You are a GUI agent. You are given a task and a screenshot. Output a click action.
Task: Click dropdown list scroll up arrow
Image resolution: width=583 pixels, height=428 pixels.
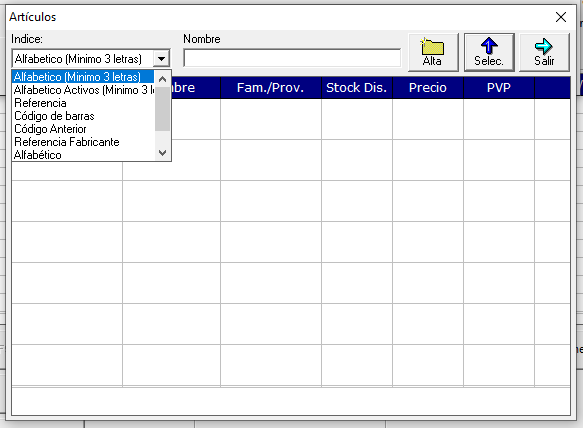point(162,79)
